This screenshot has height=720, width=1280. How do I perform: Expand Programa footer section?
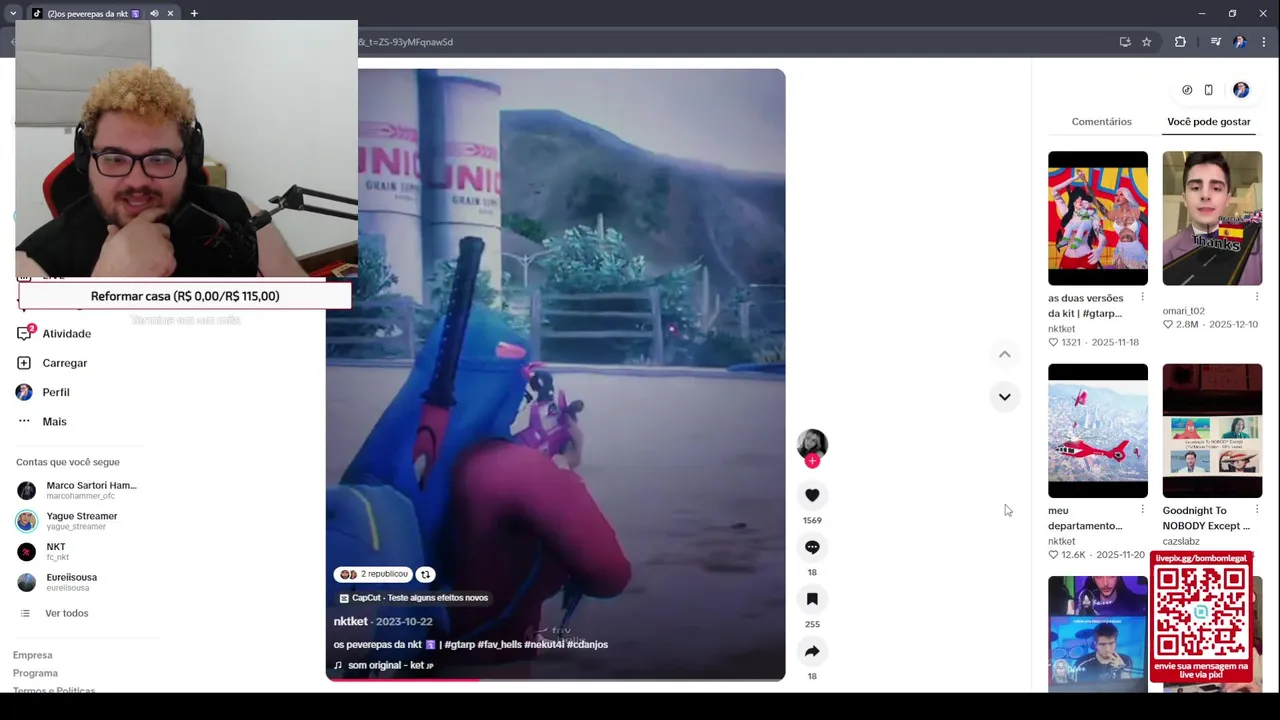(x=35, y=673)
